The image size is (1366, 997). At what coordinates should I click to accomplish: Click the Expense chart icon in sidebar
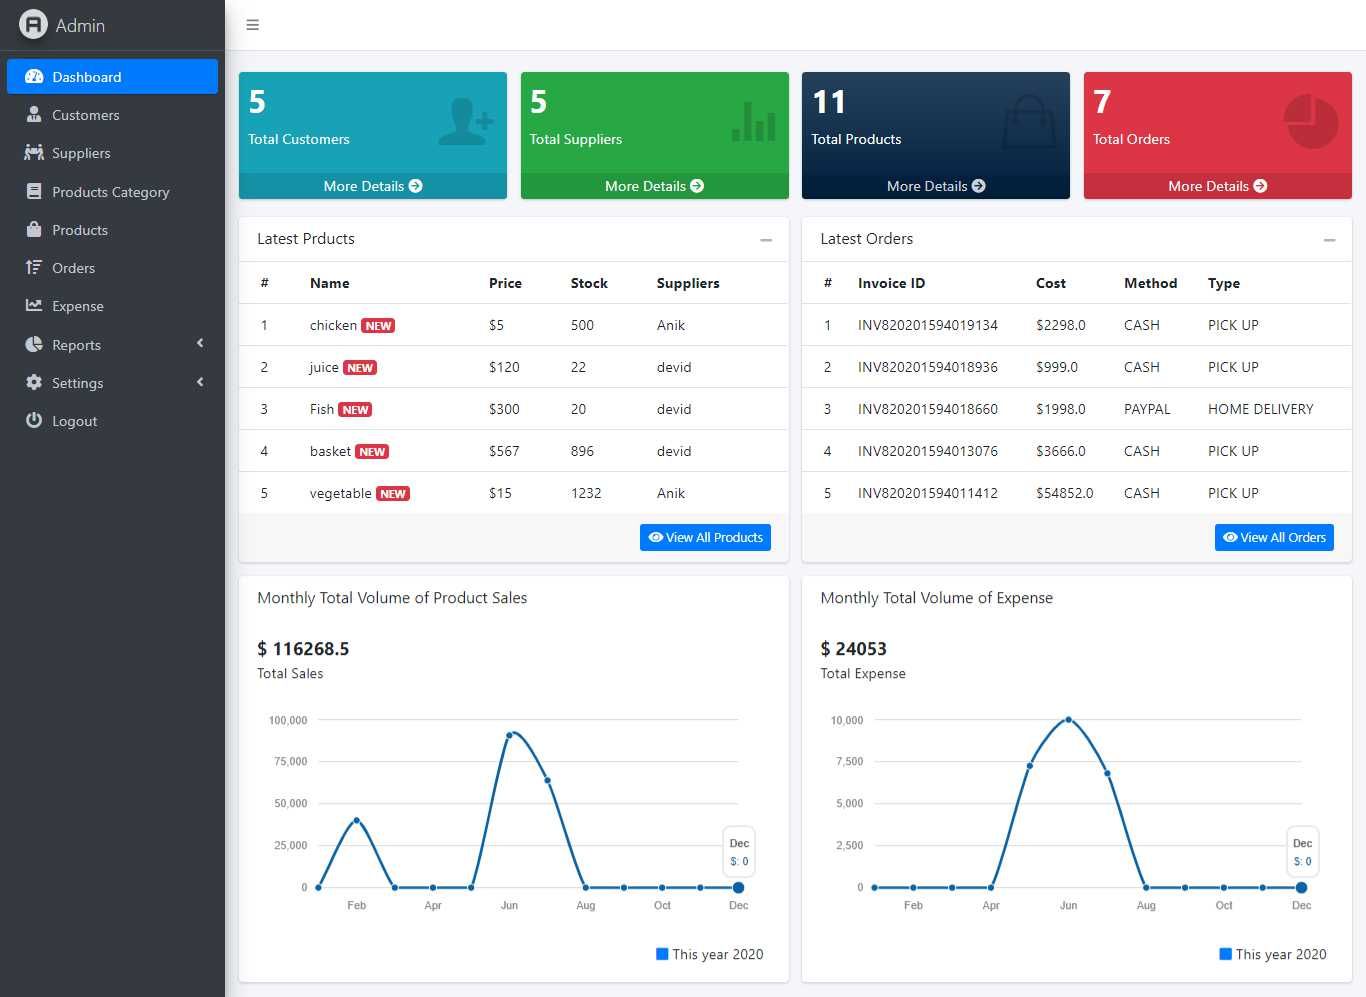click(34, 306)
